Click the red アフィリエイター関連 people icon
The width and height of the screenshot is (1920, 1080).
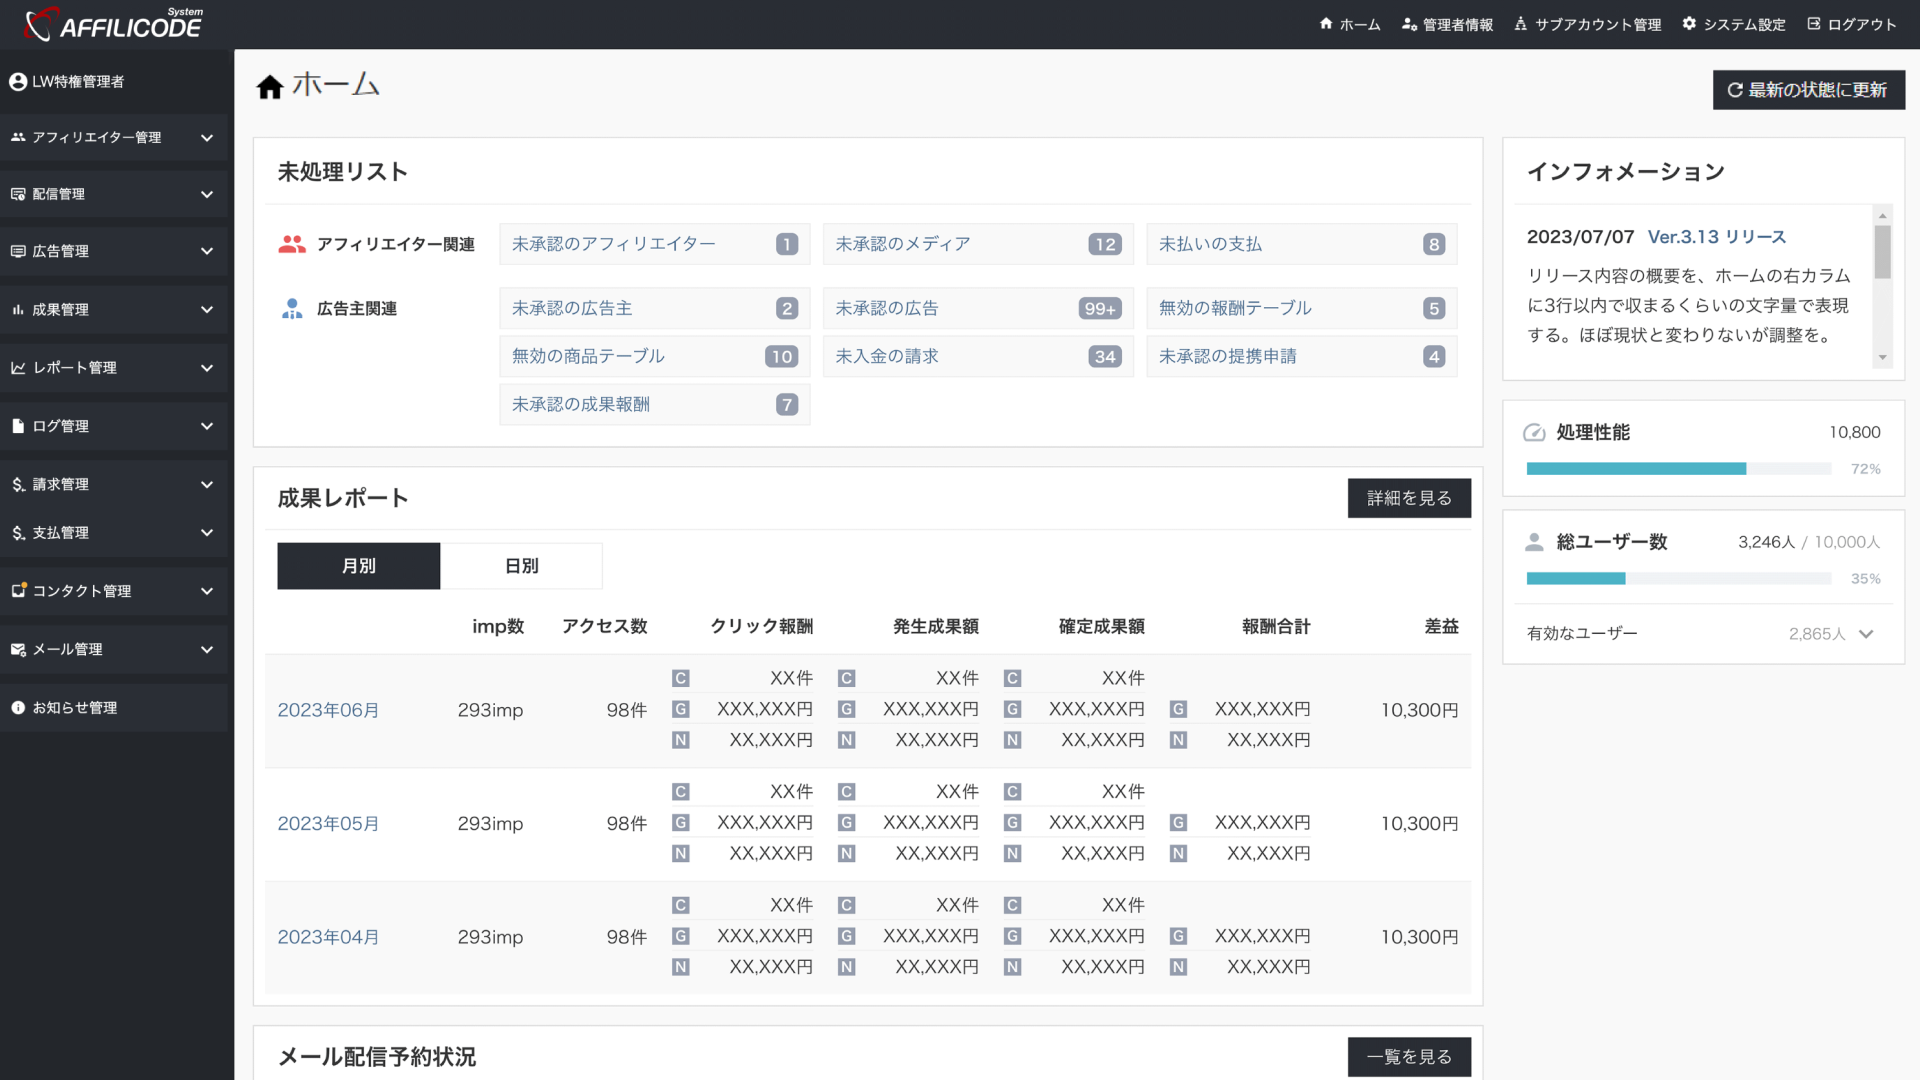click(292, 244)
